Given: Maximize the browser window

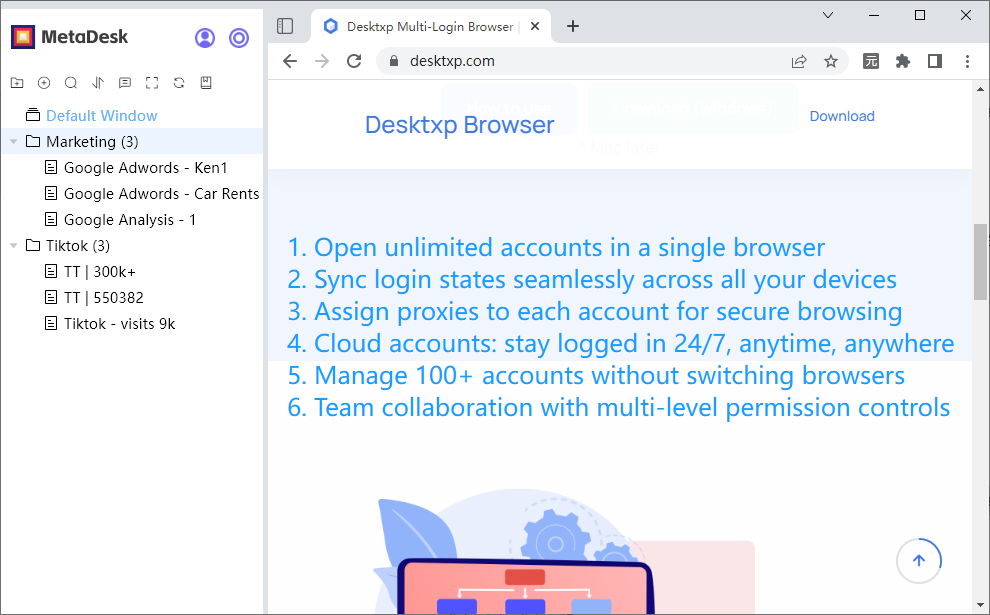Looking at the screenshot, I should click(x=920, y=15).
